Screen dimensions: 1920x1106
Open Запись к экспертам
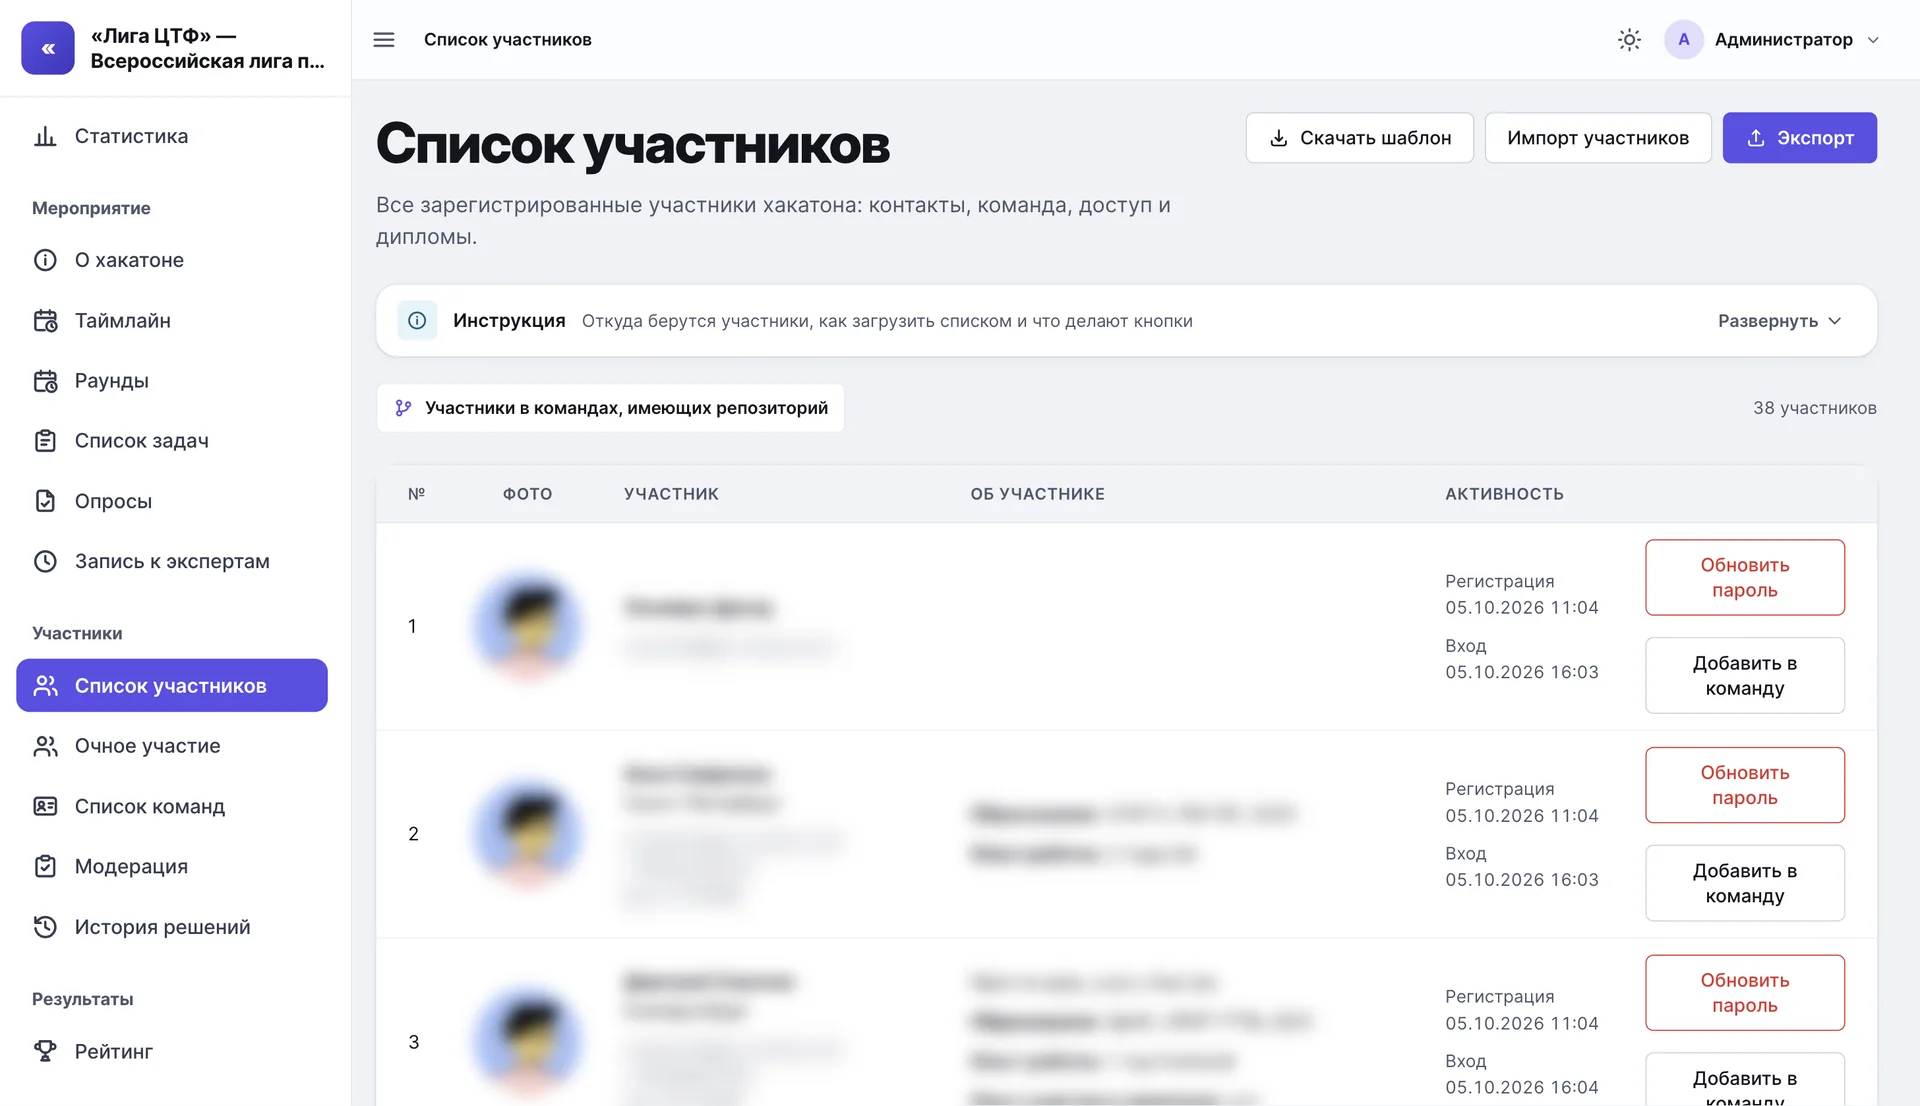tap(172, 561)
